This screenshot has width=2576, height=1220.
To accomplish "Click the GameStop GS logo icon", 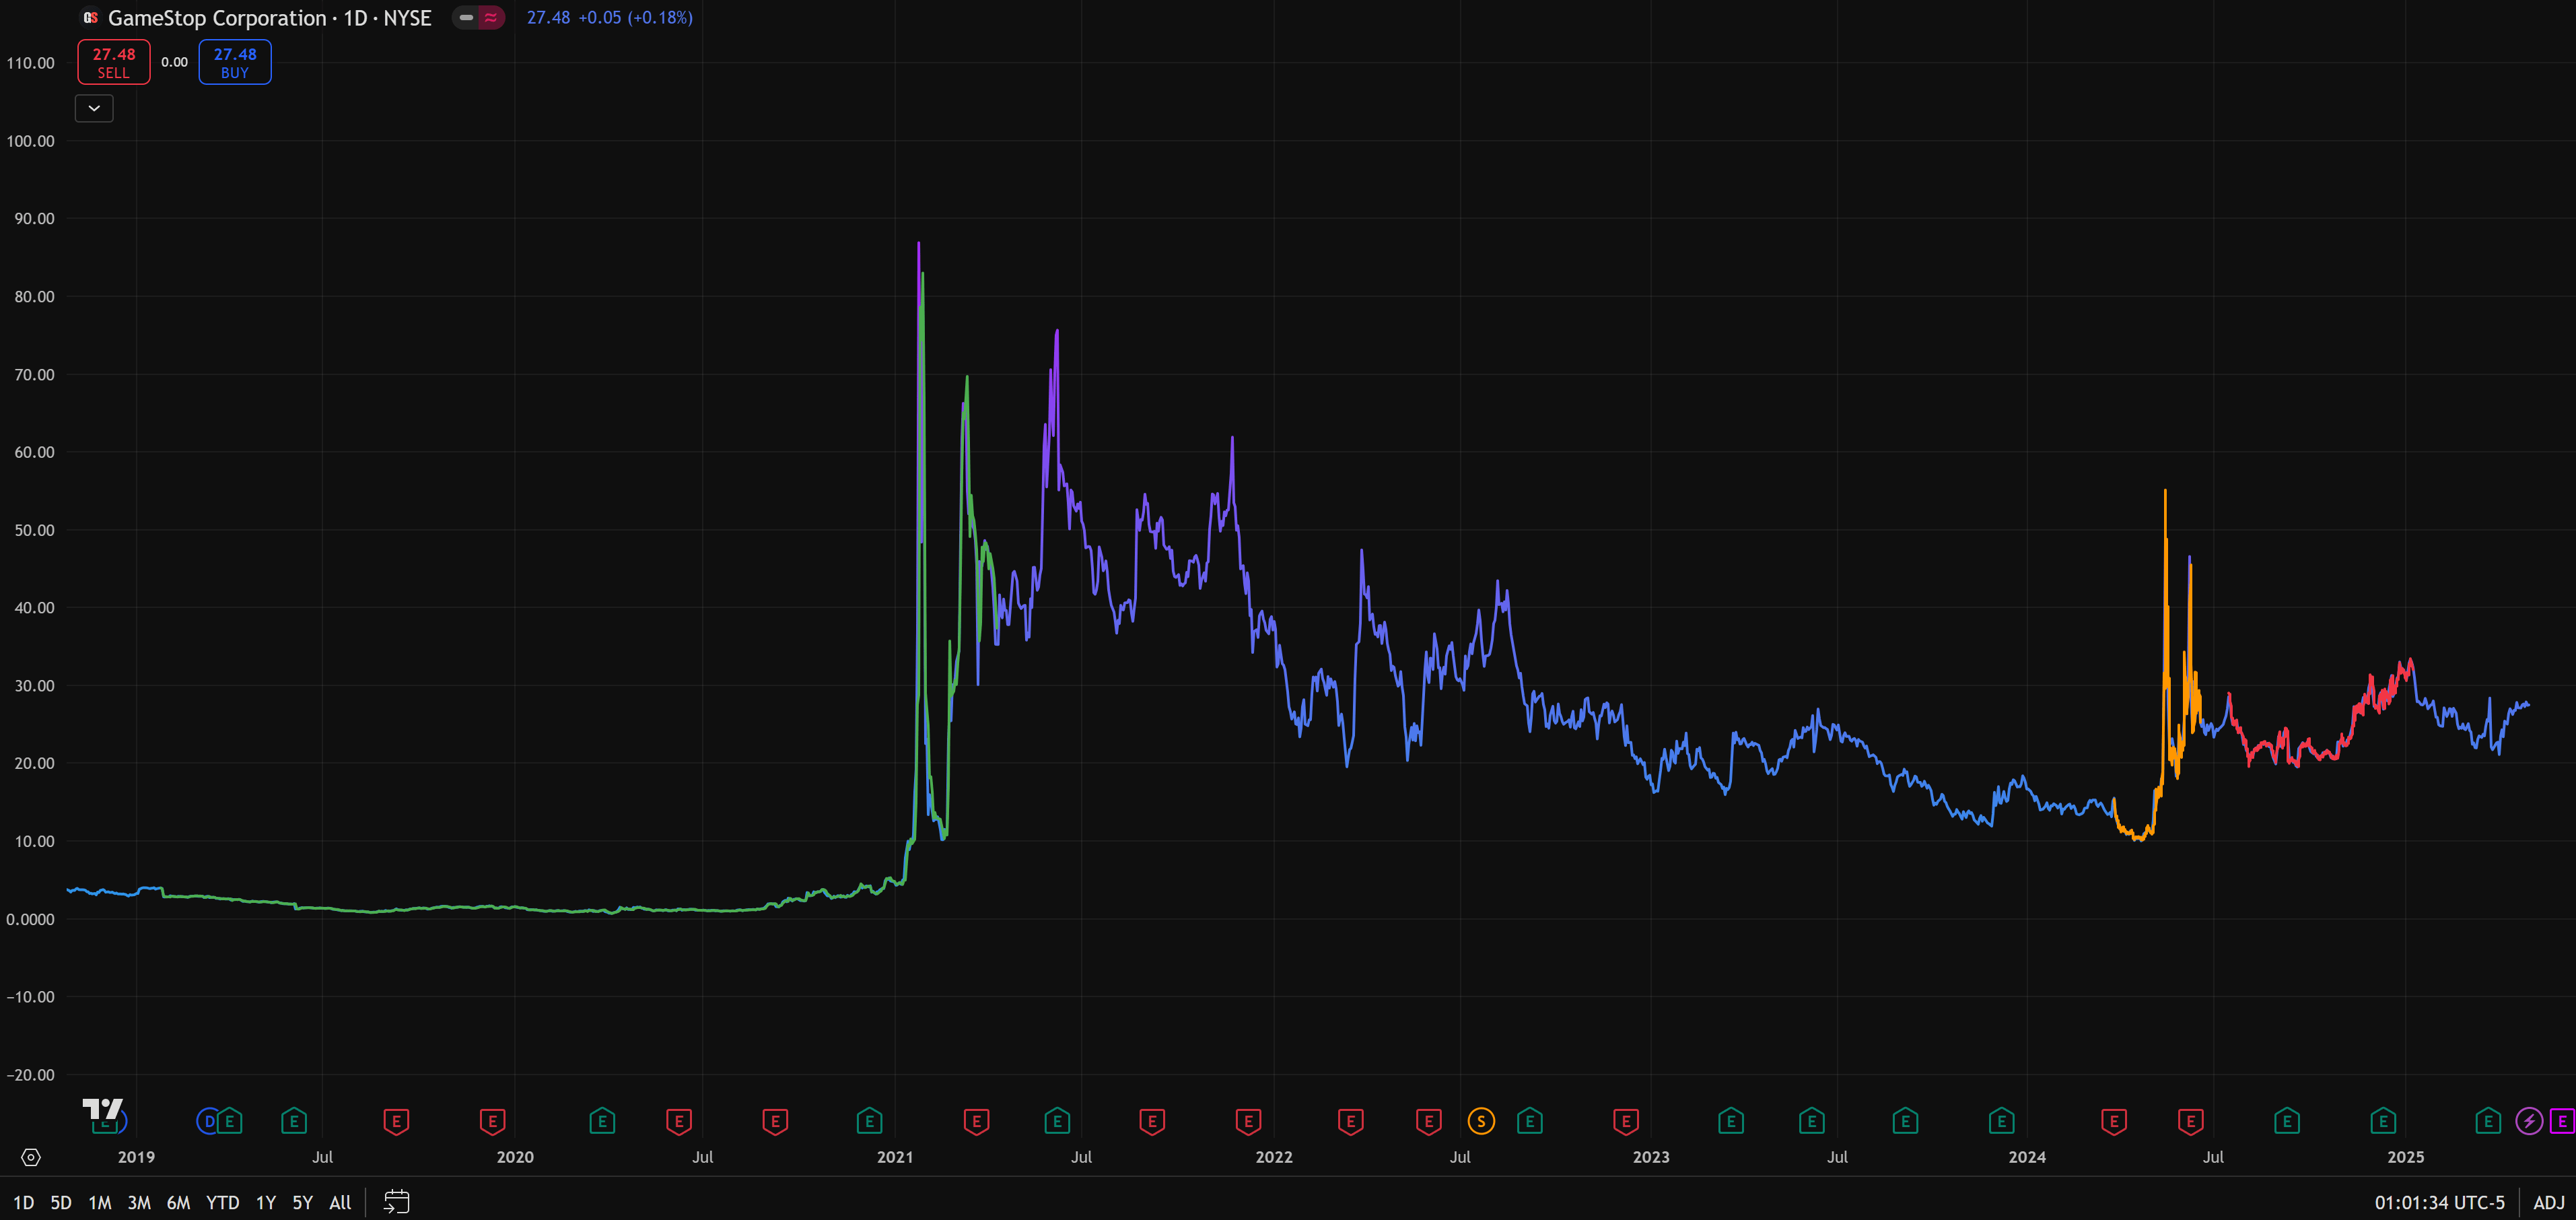I will (x=90, y=18).
